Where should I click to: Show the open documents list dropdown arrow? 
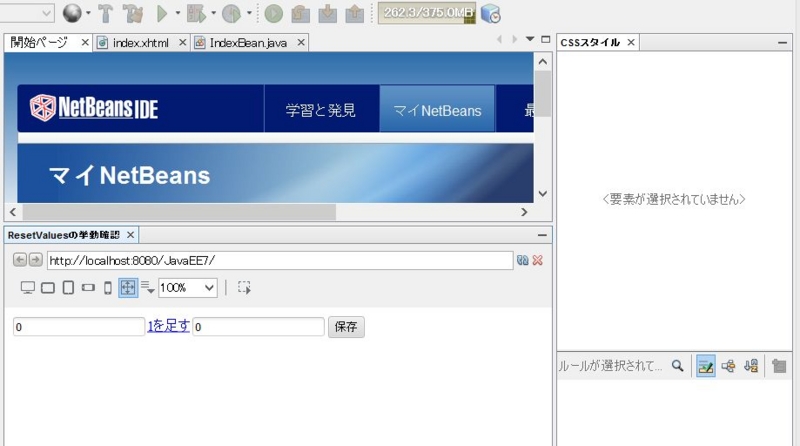530,39
